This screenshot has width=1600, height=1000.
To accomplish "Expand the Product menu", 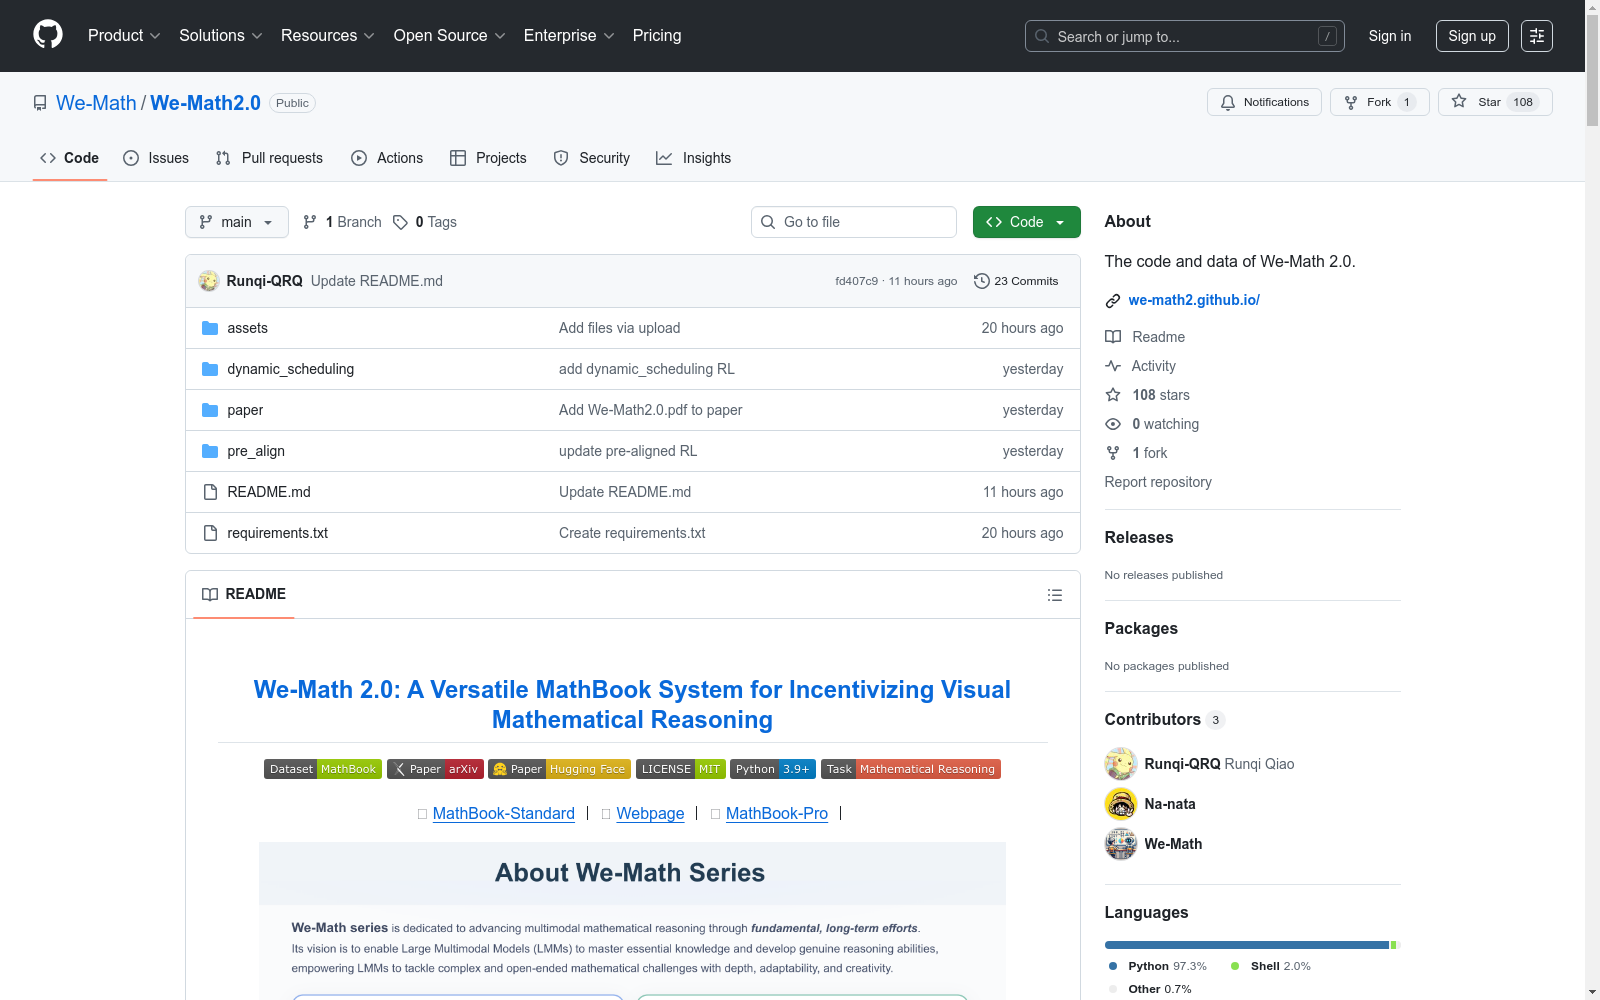I will point(124,36).
